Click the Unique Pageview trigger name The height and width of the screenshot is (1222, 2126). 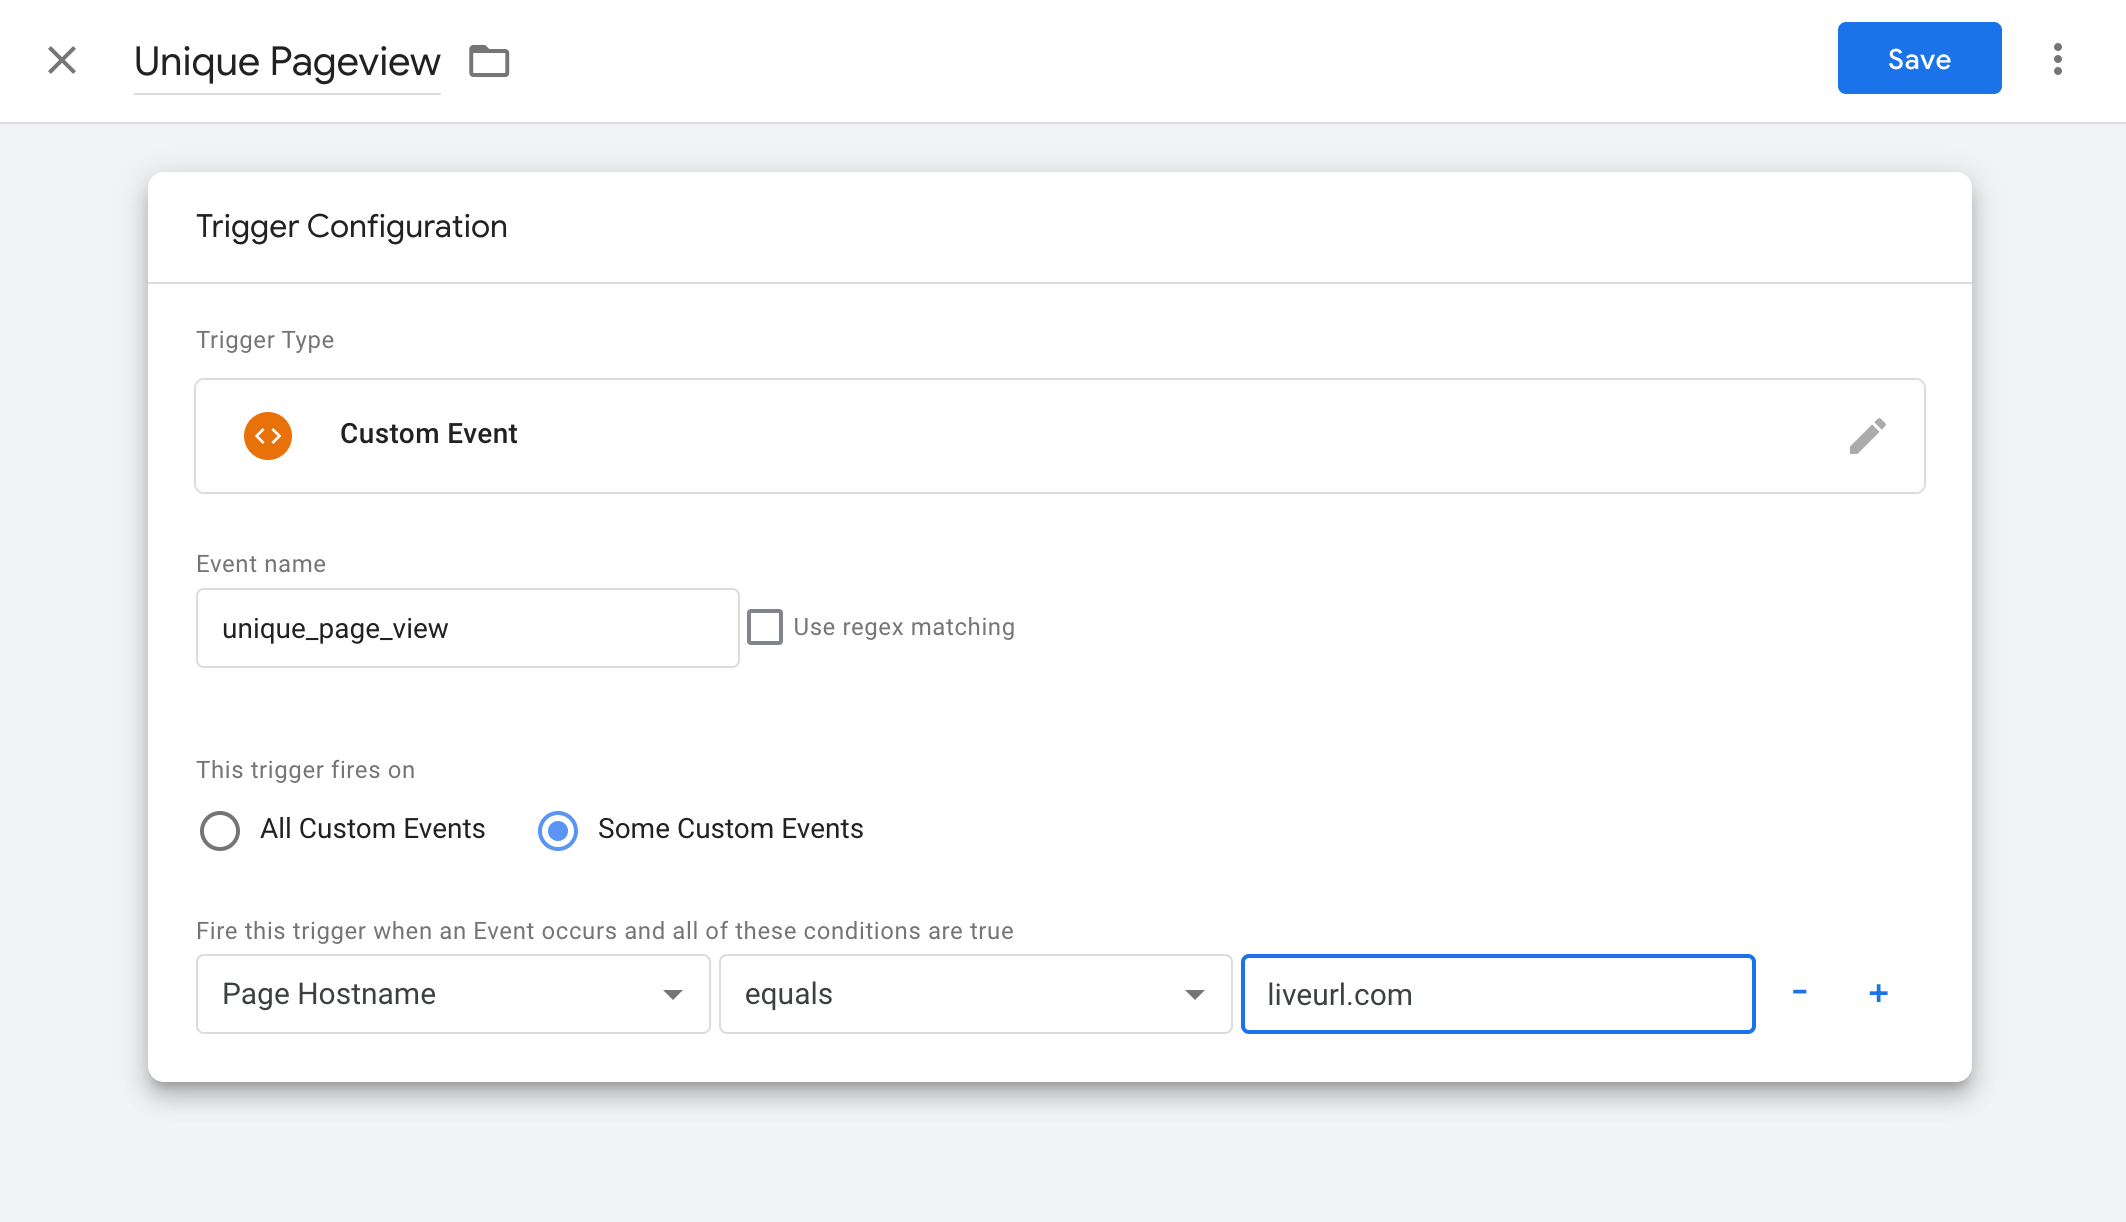[287, 61]
